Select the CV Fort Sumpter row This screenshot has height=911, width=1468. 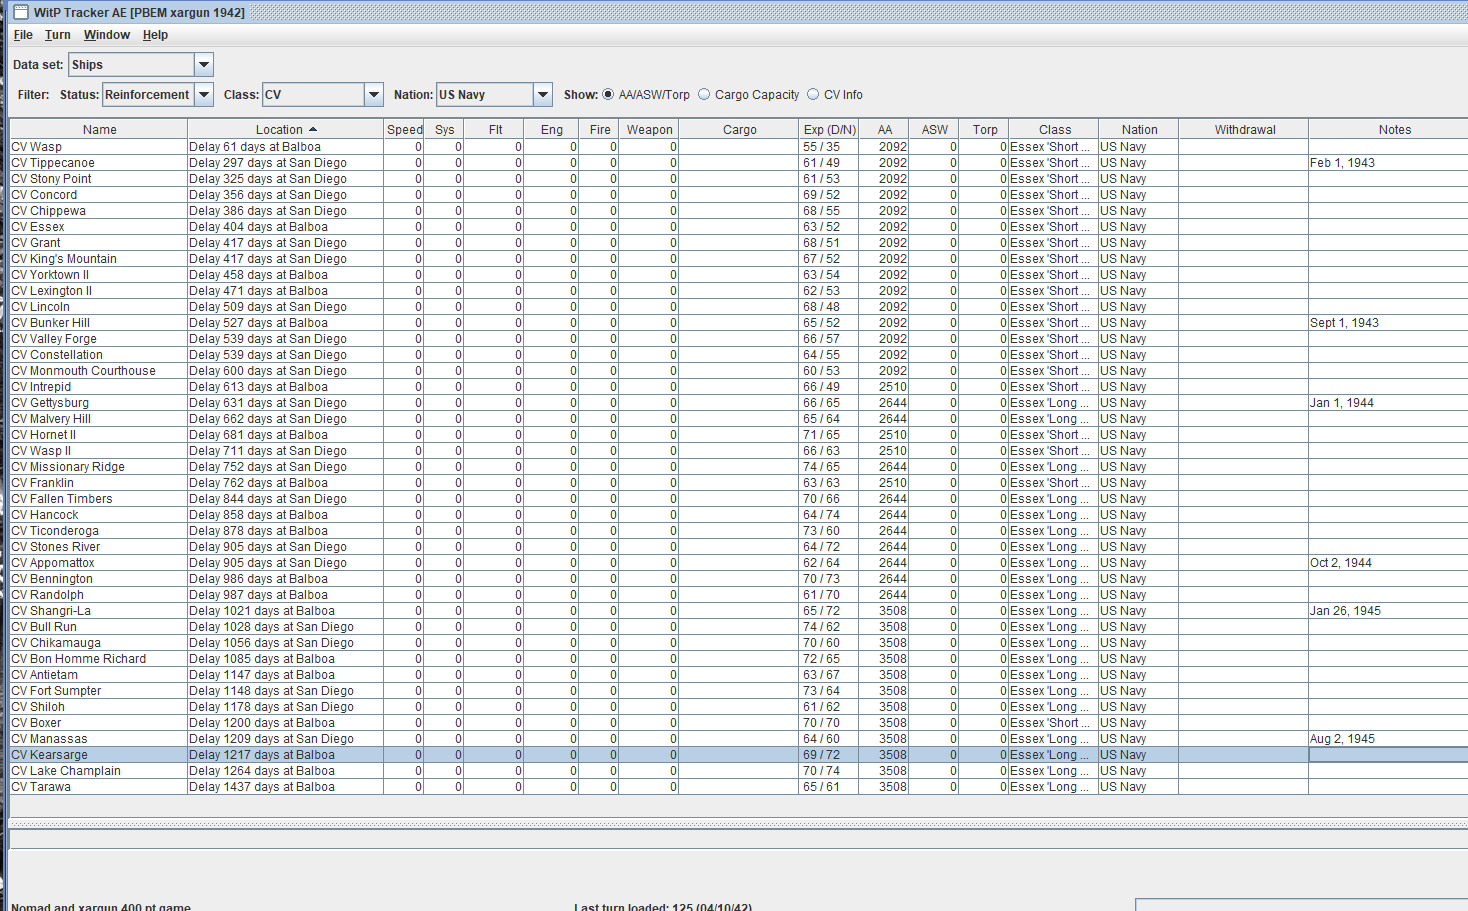click(739, 691)
